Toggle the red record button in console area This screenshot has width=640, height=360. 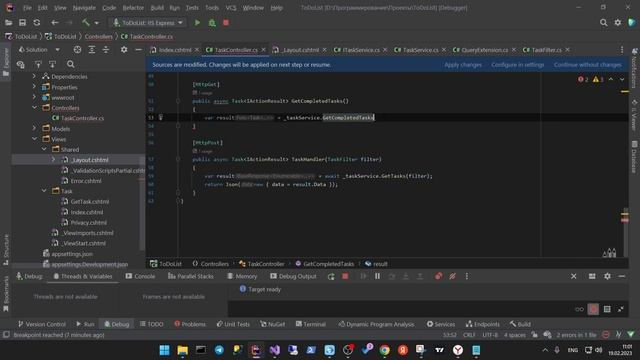pyautogui.click(x=593, y=309)
